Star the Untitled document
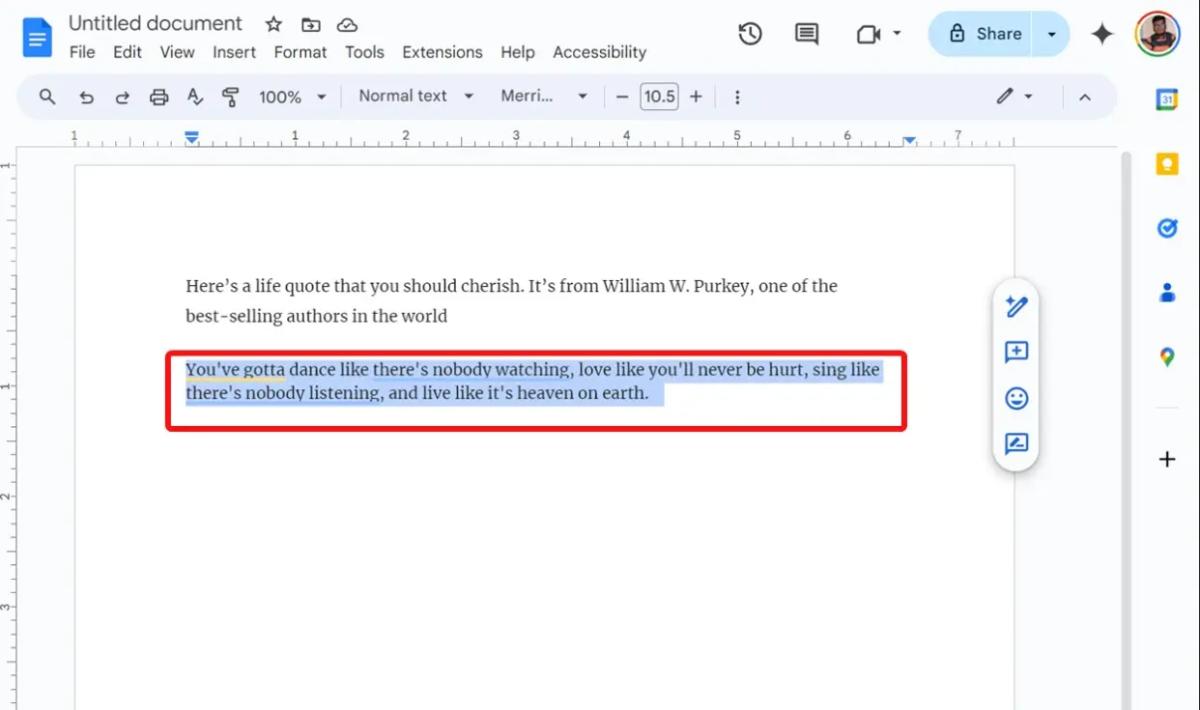1200x710 pixels. (273, 23)
